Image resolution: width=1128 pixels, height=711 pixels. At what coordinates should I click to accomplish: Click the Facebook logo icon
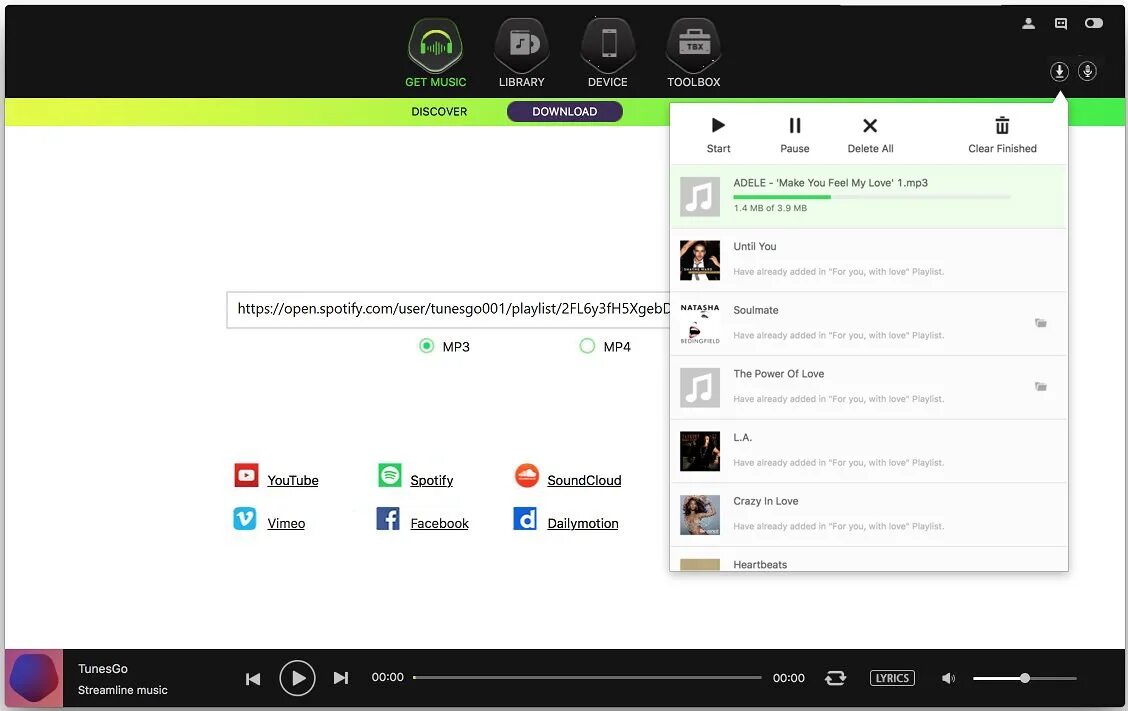click(x=388, y=518)
